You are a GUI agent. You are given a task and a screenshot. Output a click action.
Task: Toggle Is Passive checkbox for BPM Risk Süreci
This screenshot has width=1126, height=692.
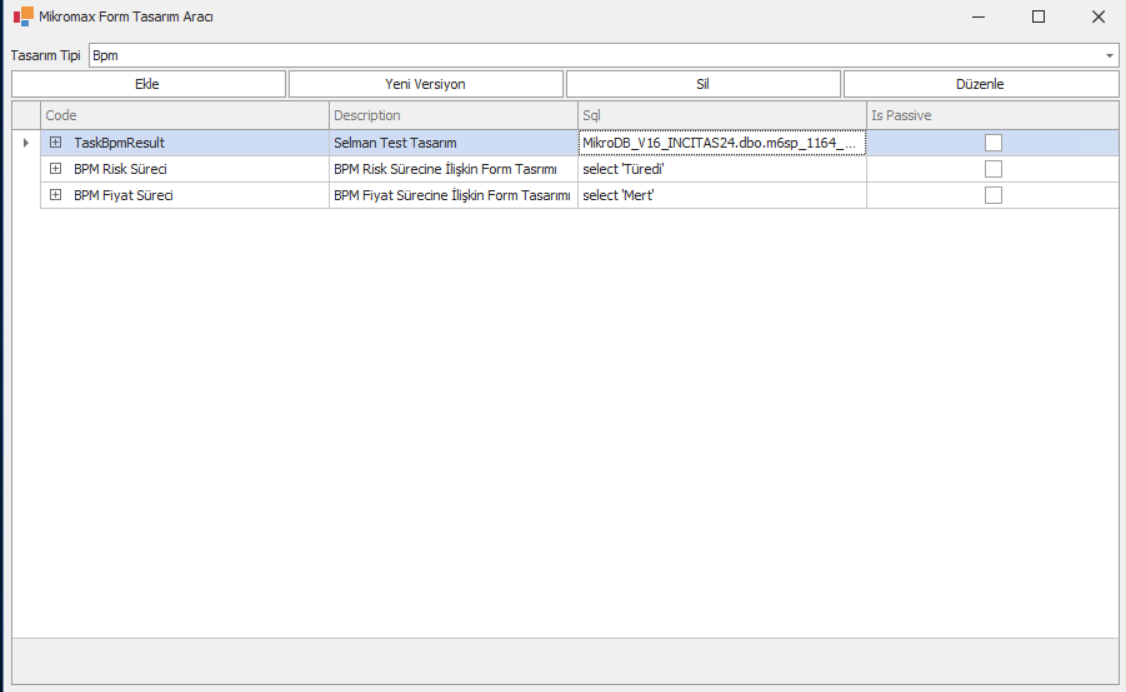click(993, 169)
